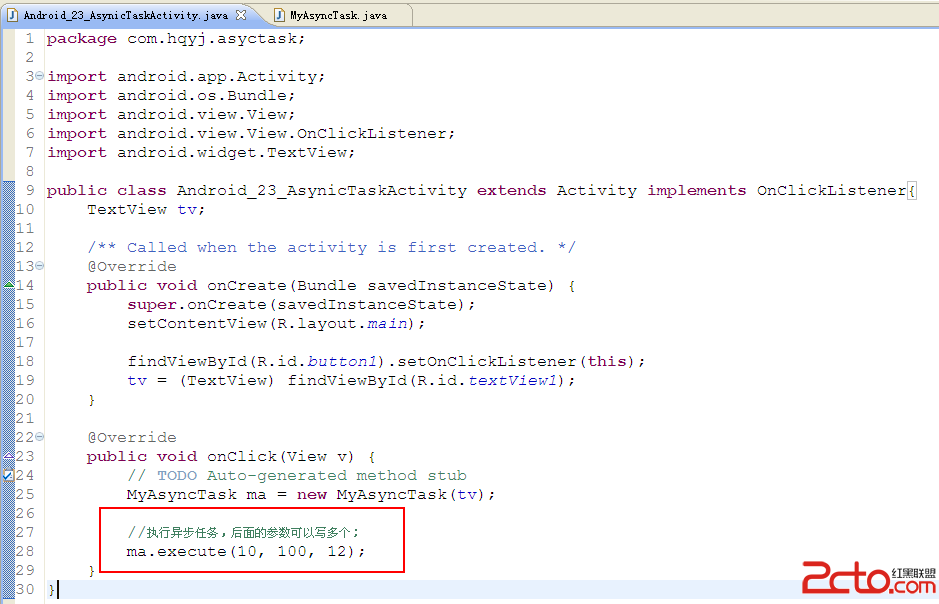Switch to the MyAsyncTask.java tab
The height and width of the screenshot is (604, 939).
[x=338, y=16]
